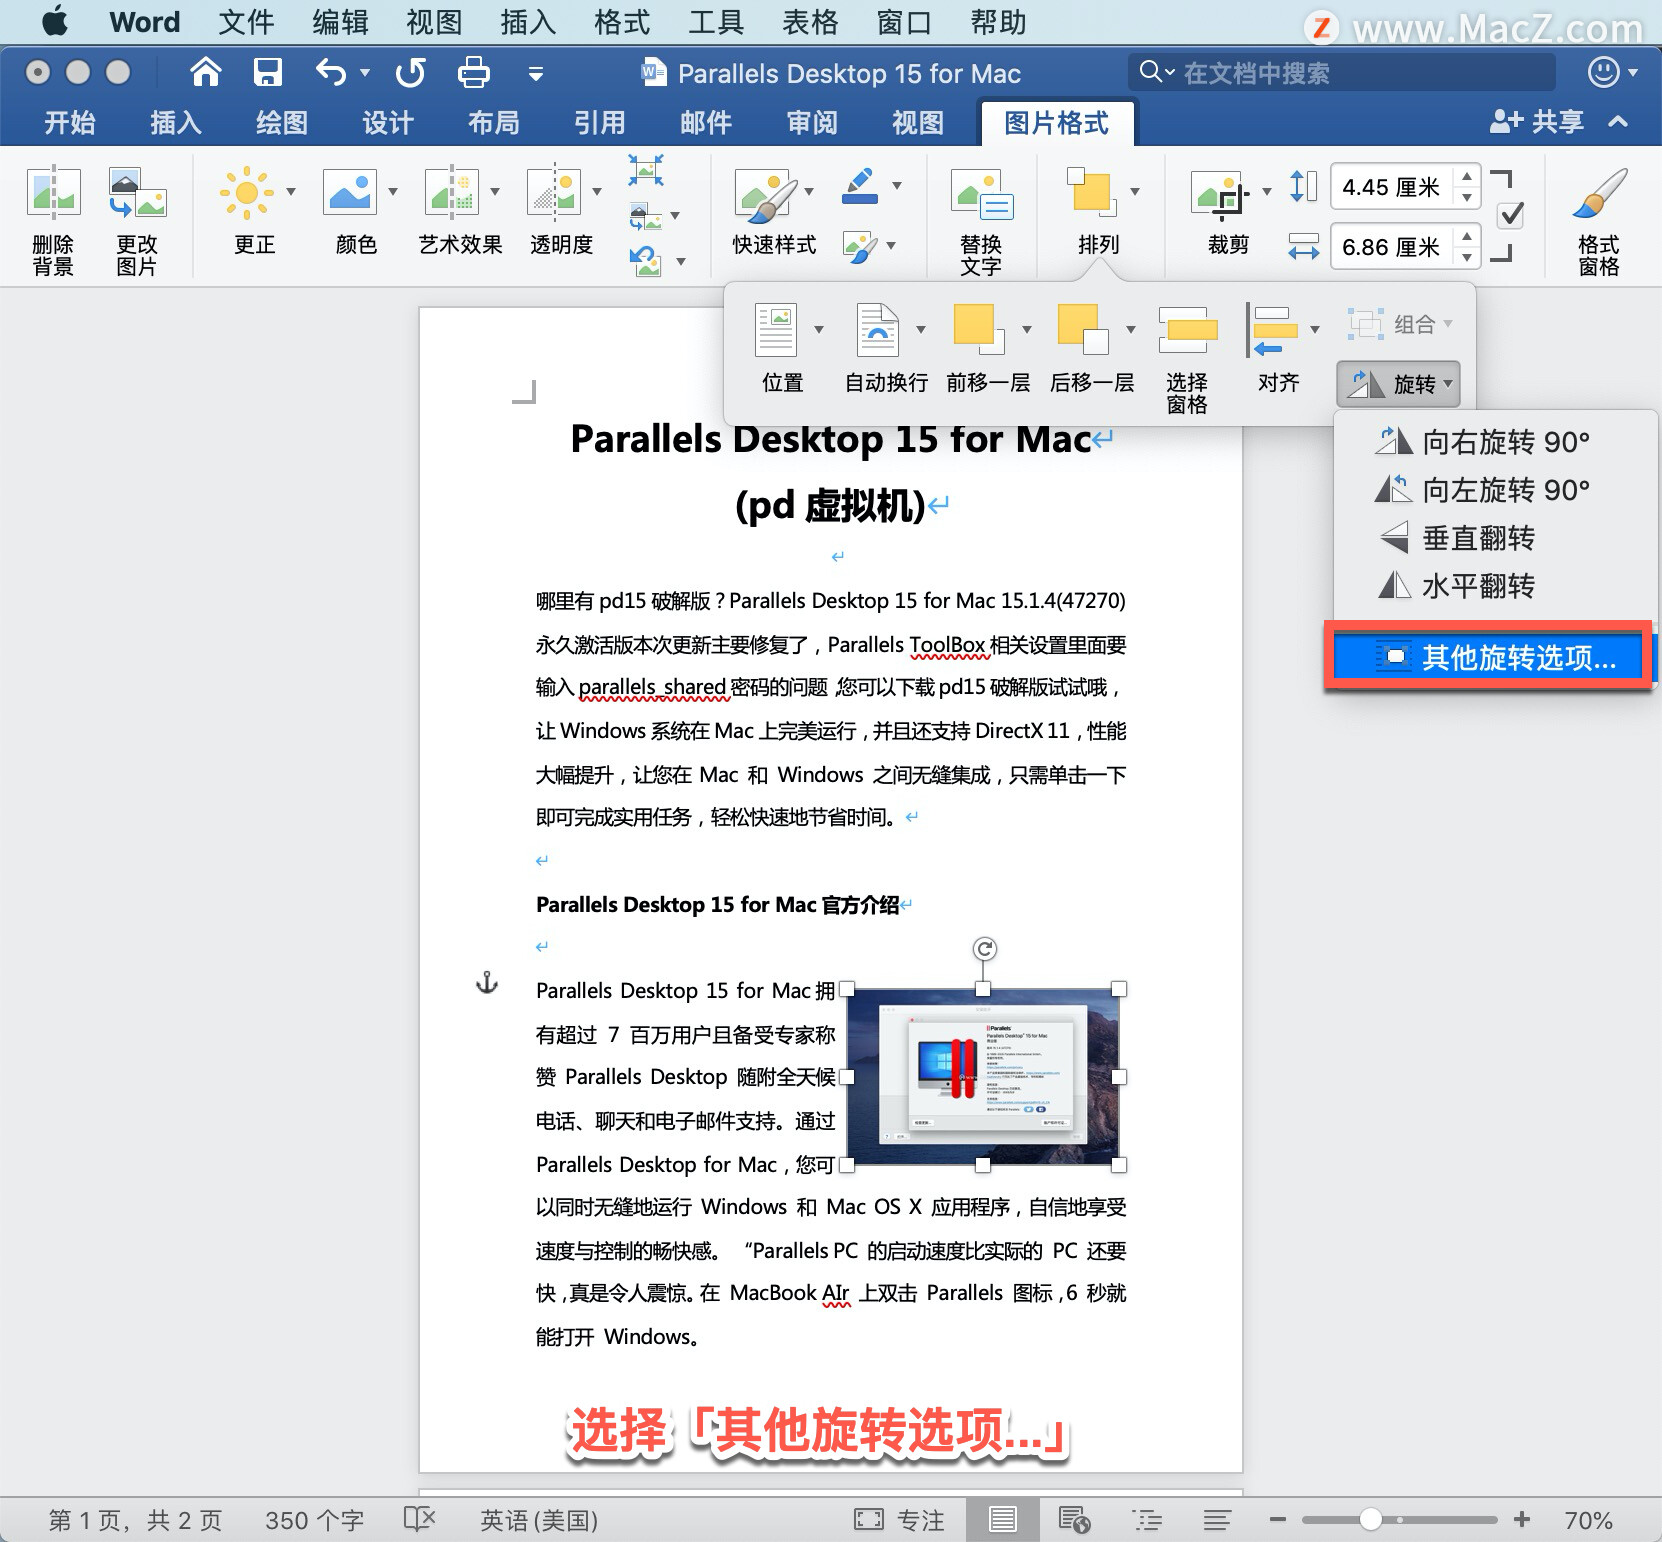Viewport: 1662px width, 1542px height.
Task: Select Rotate Right 90° (向右旋转 90°)
Action: [x=1496, y=442]
